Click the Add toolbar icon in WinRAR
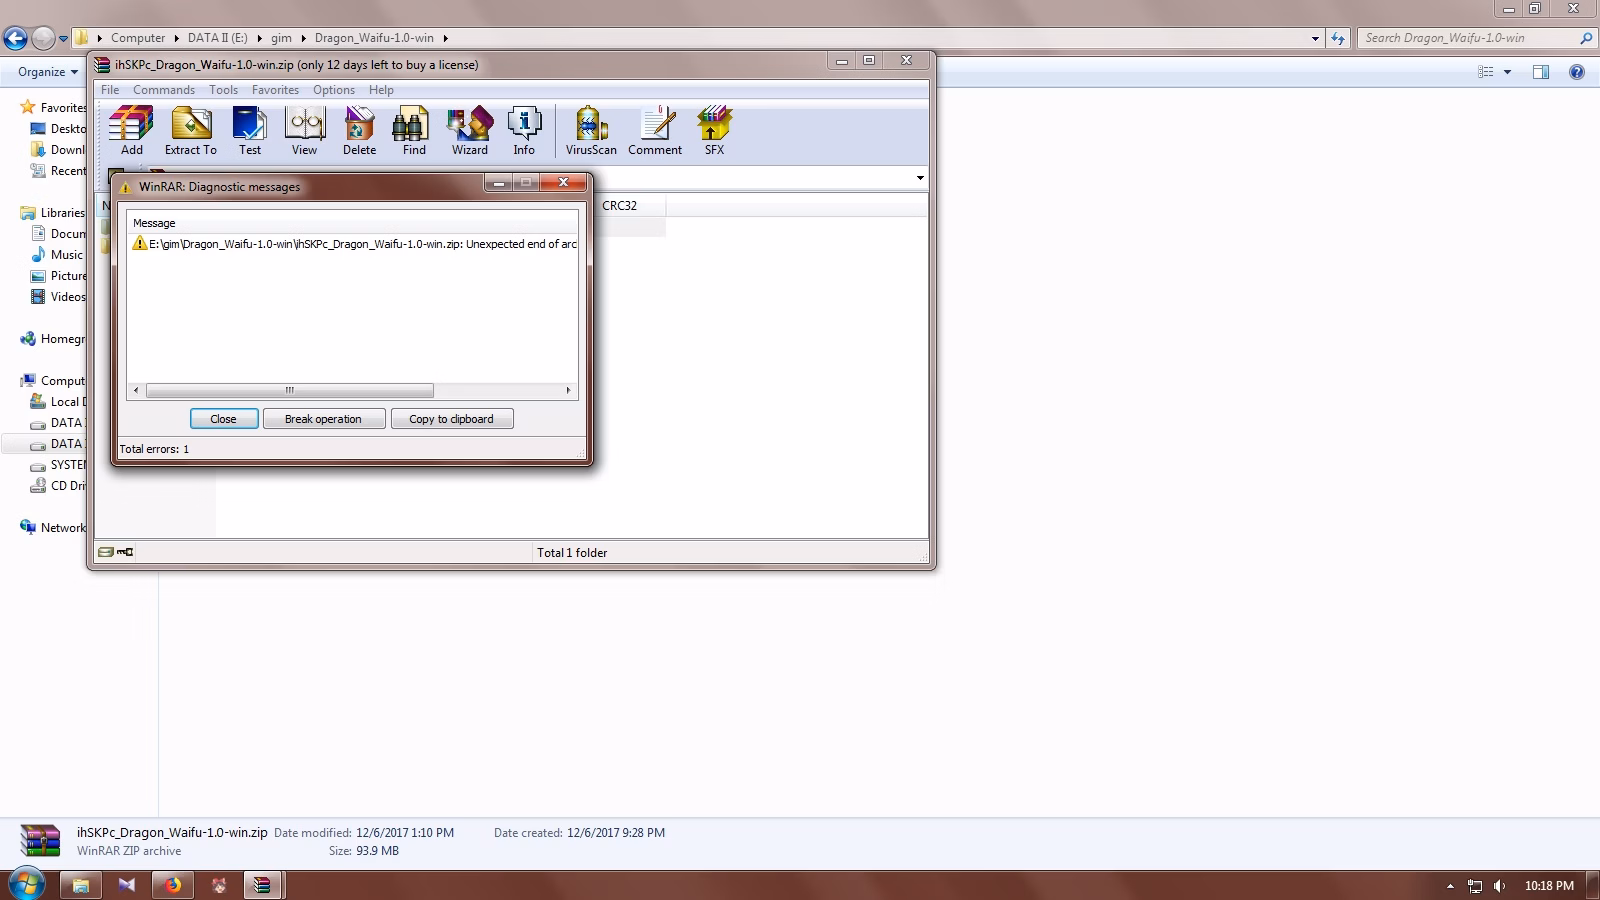The height and width of the screenshot is (900, 1600). tap(132, 131)
